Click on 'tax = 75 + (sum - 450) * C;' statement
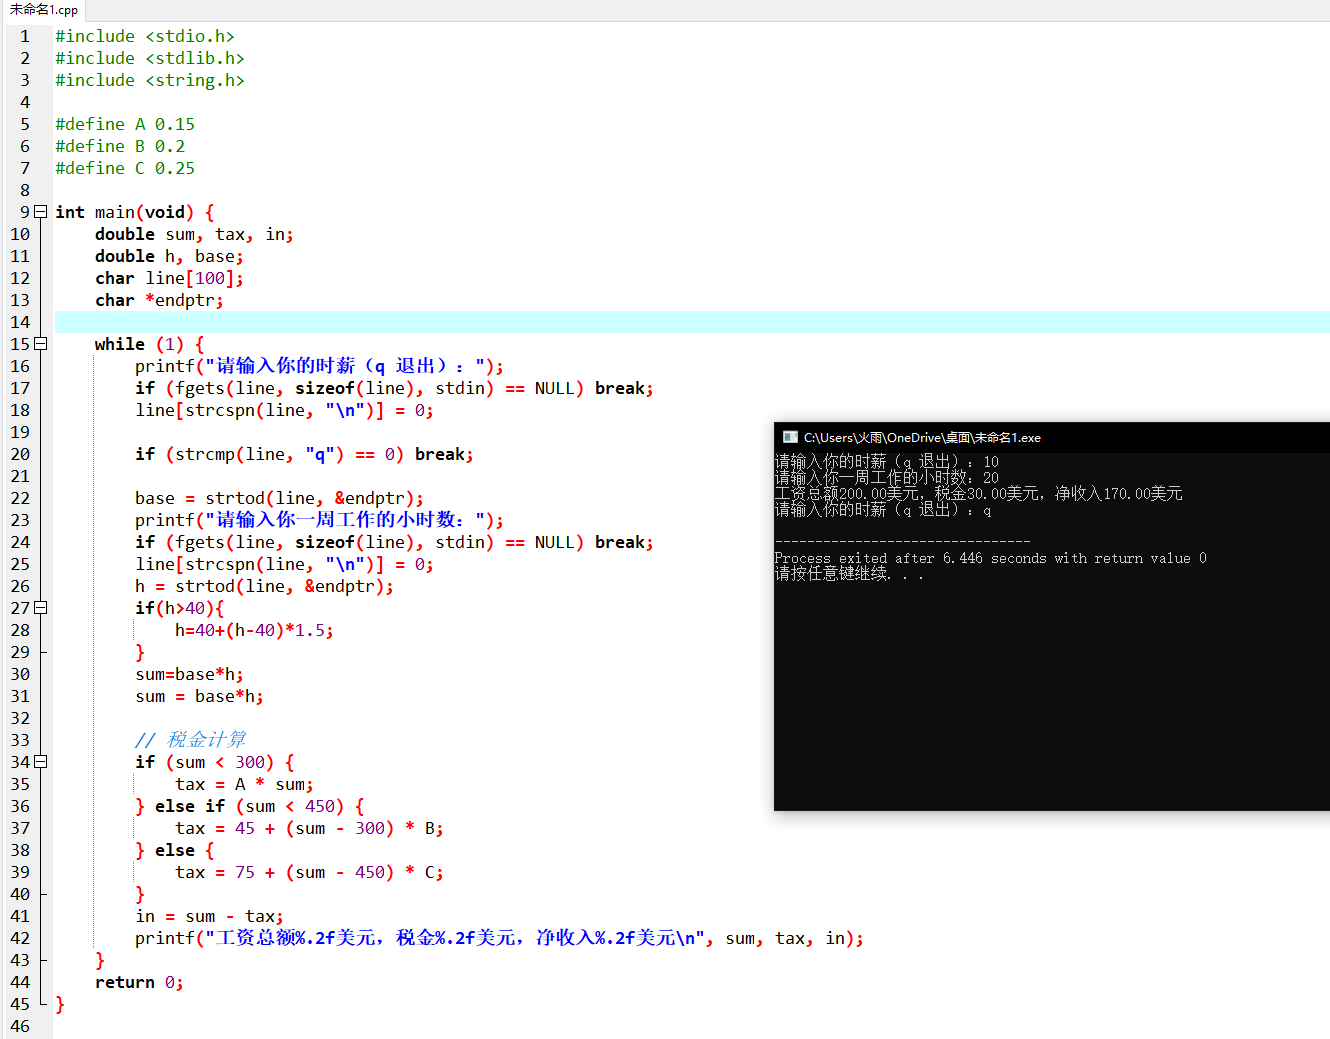This screenshot has height=1039, width=1330. (309, 872)
